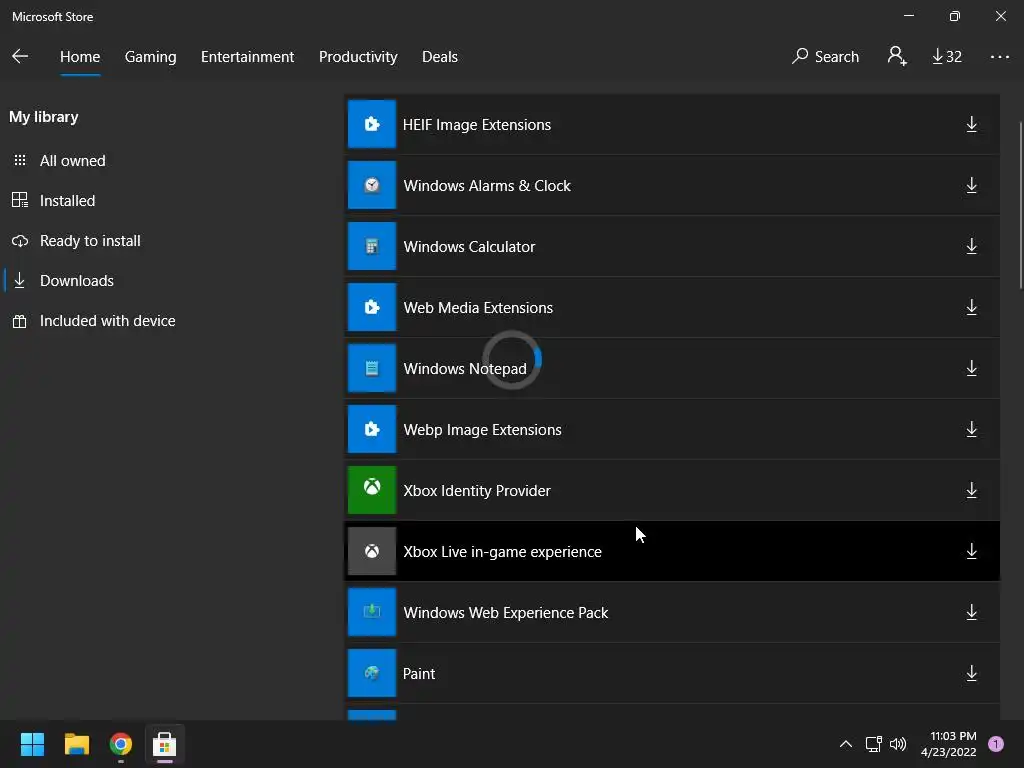
Task: Open the Entertainment tab
Action: 248,57
